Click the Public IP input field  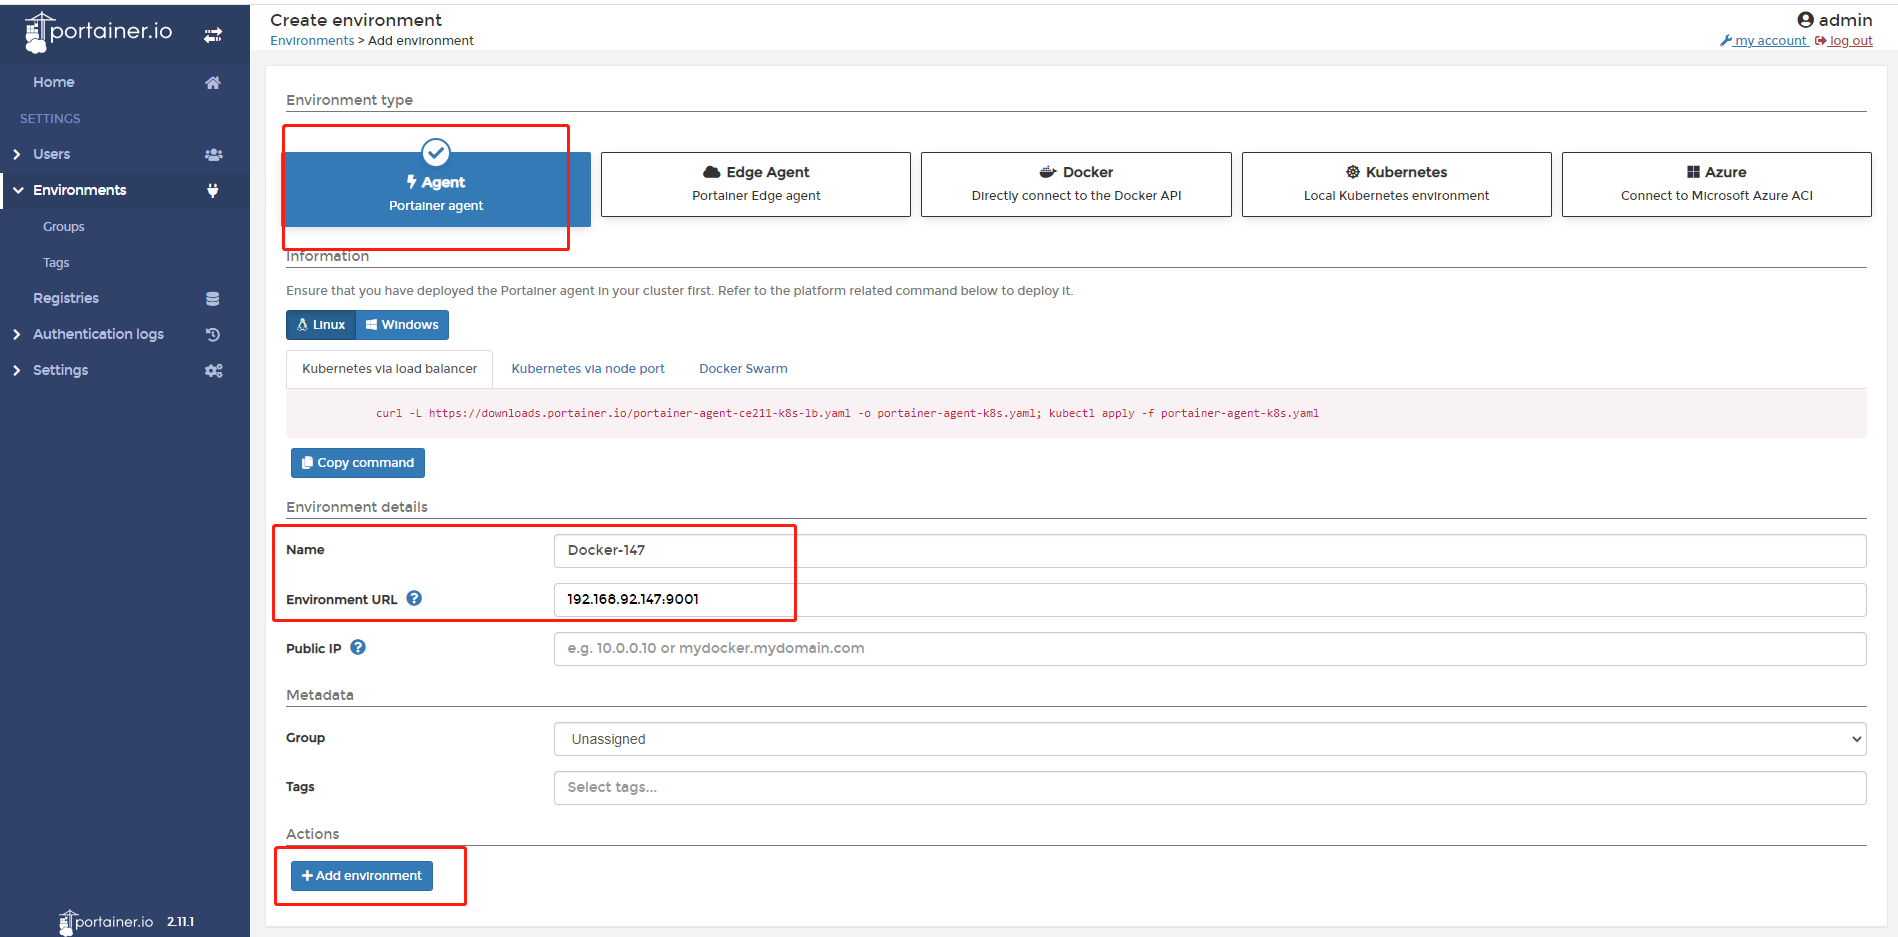click(1210, 649)
